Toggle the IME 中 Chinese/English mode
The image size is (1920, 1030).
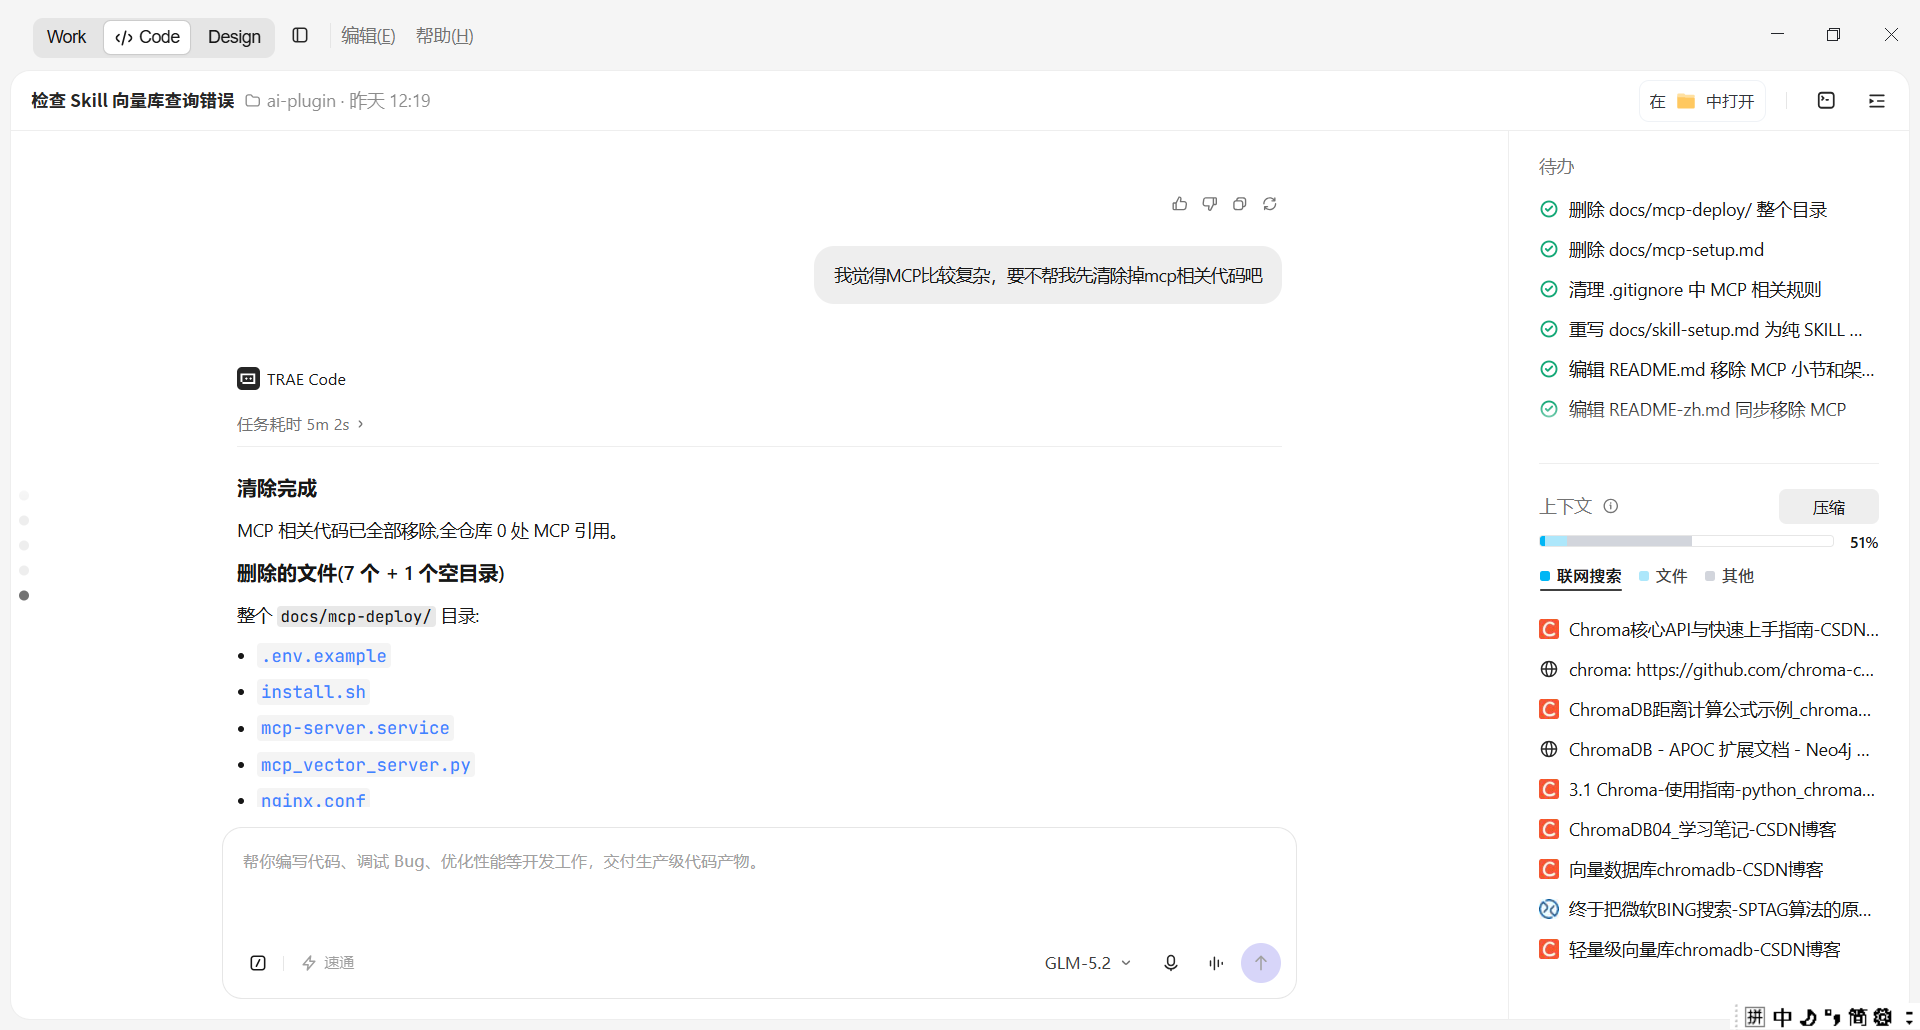(x=1782, y=1017)
